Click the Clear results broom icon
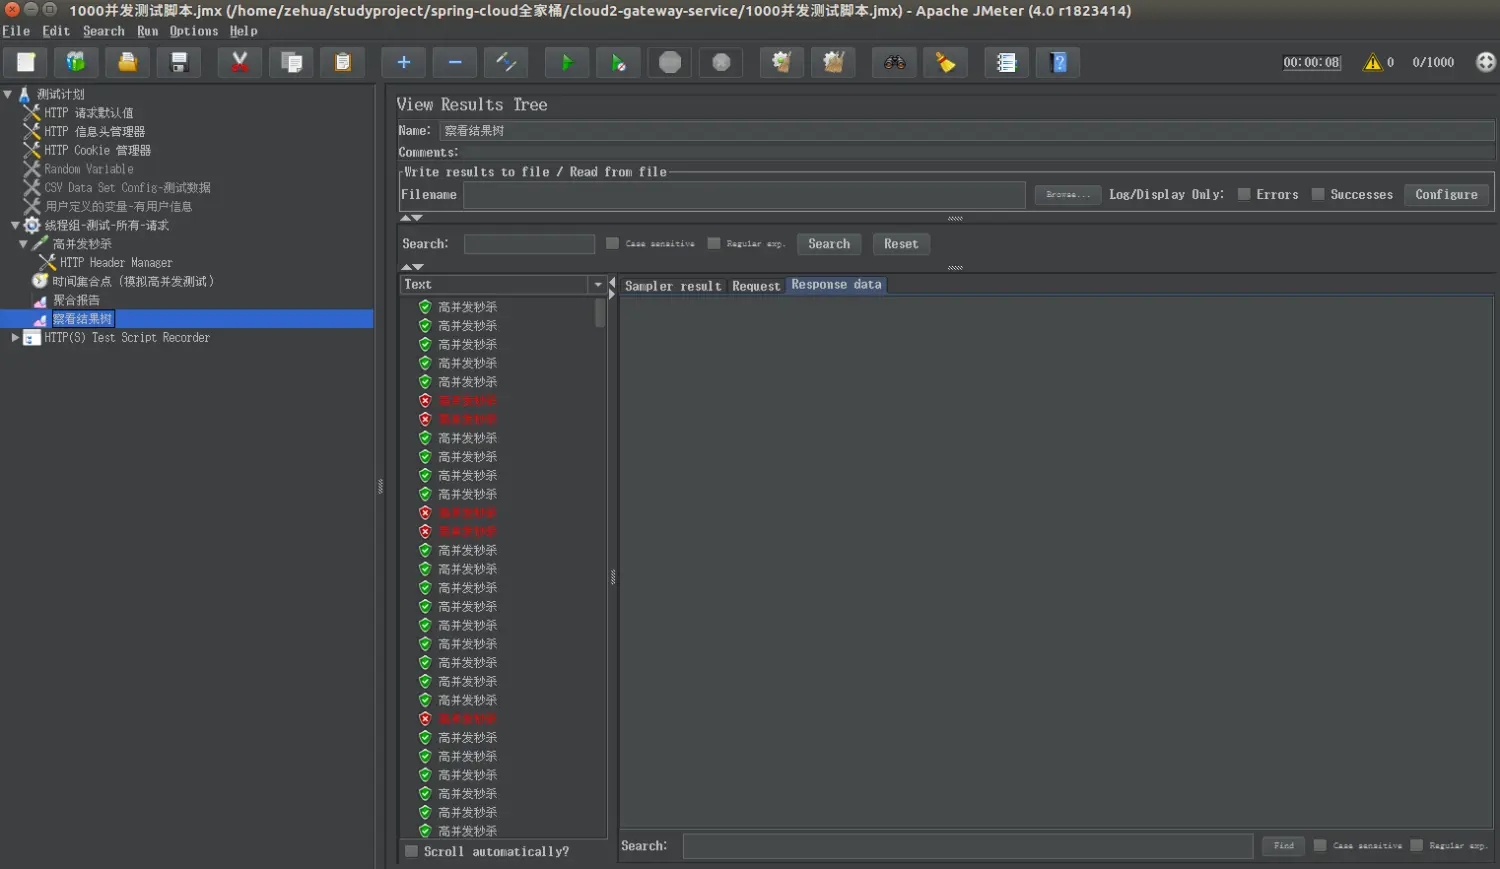The image size is (1500, 869). (782, 62)
